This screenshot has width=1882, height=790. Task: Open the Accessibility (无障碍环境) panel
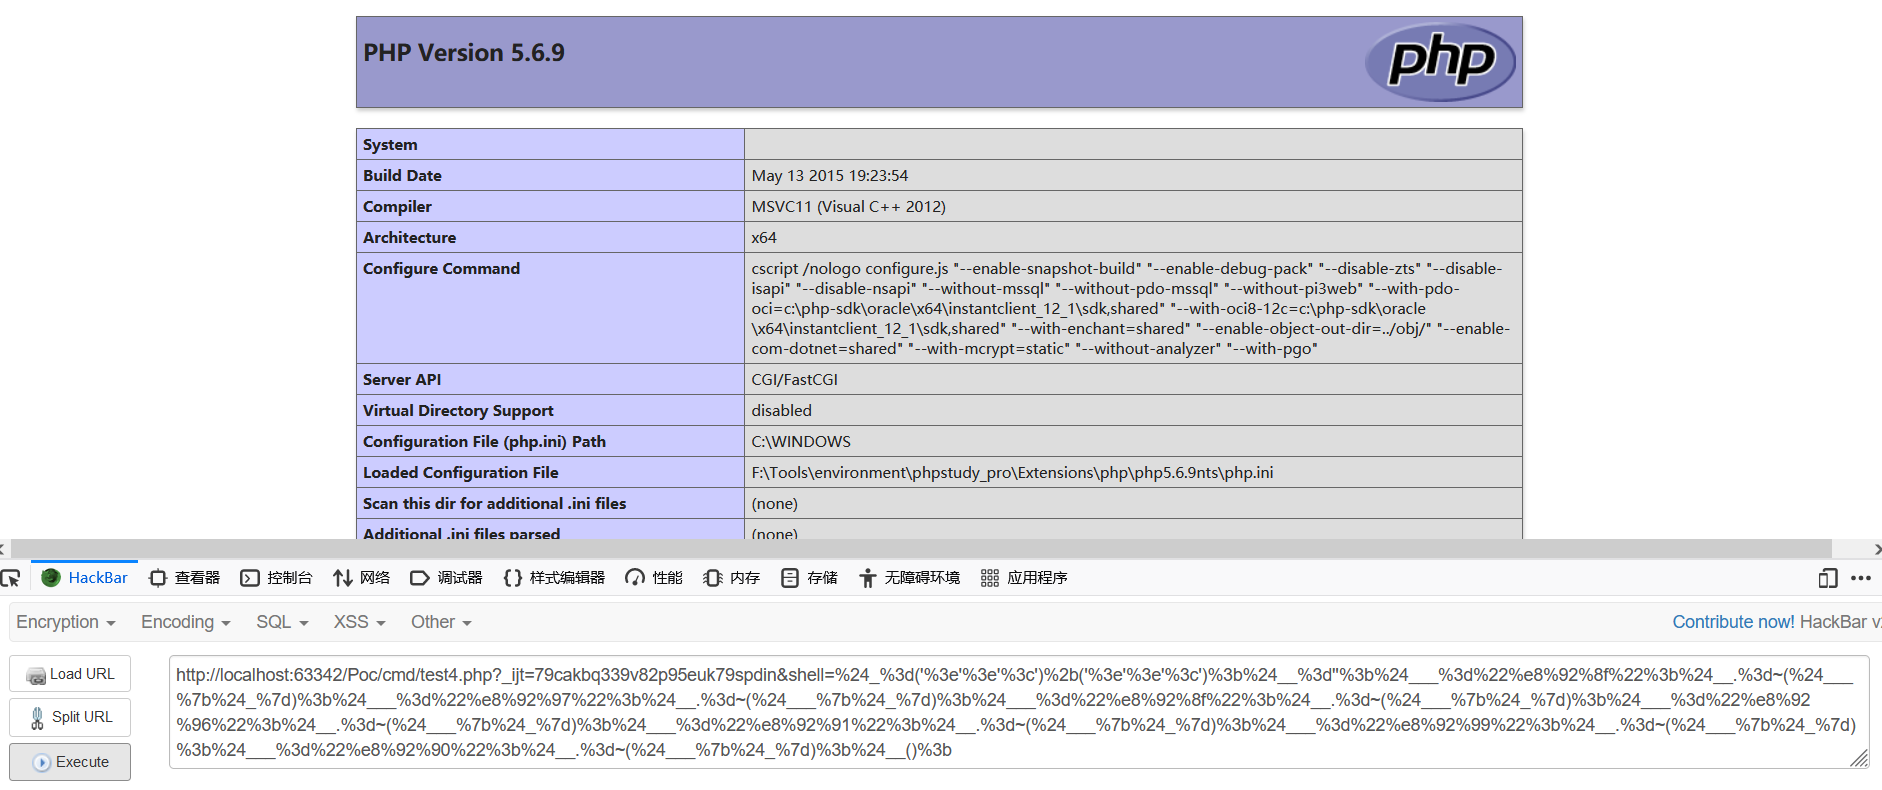pos(909,578)
